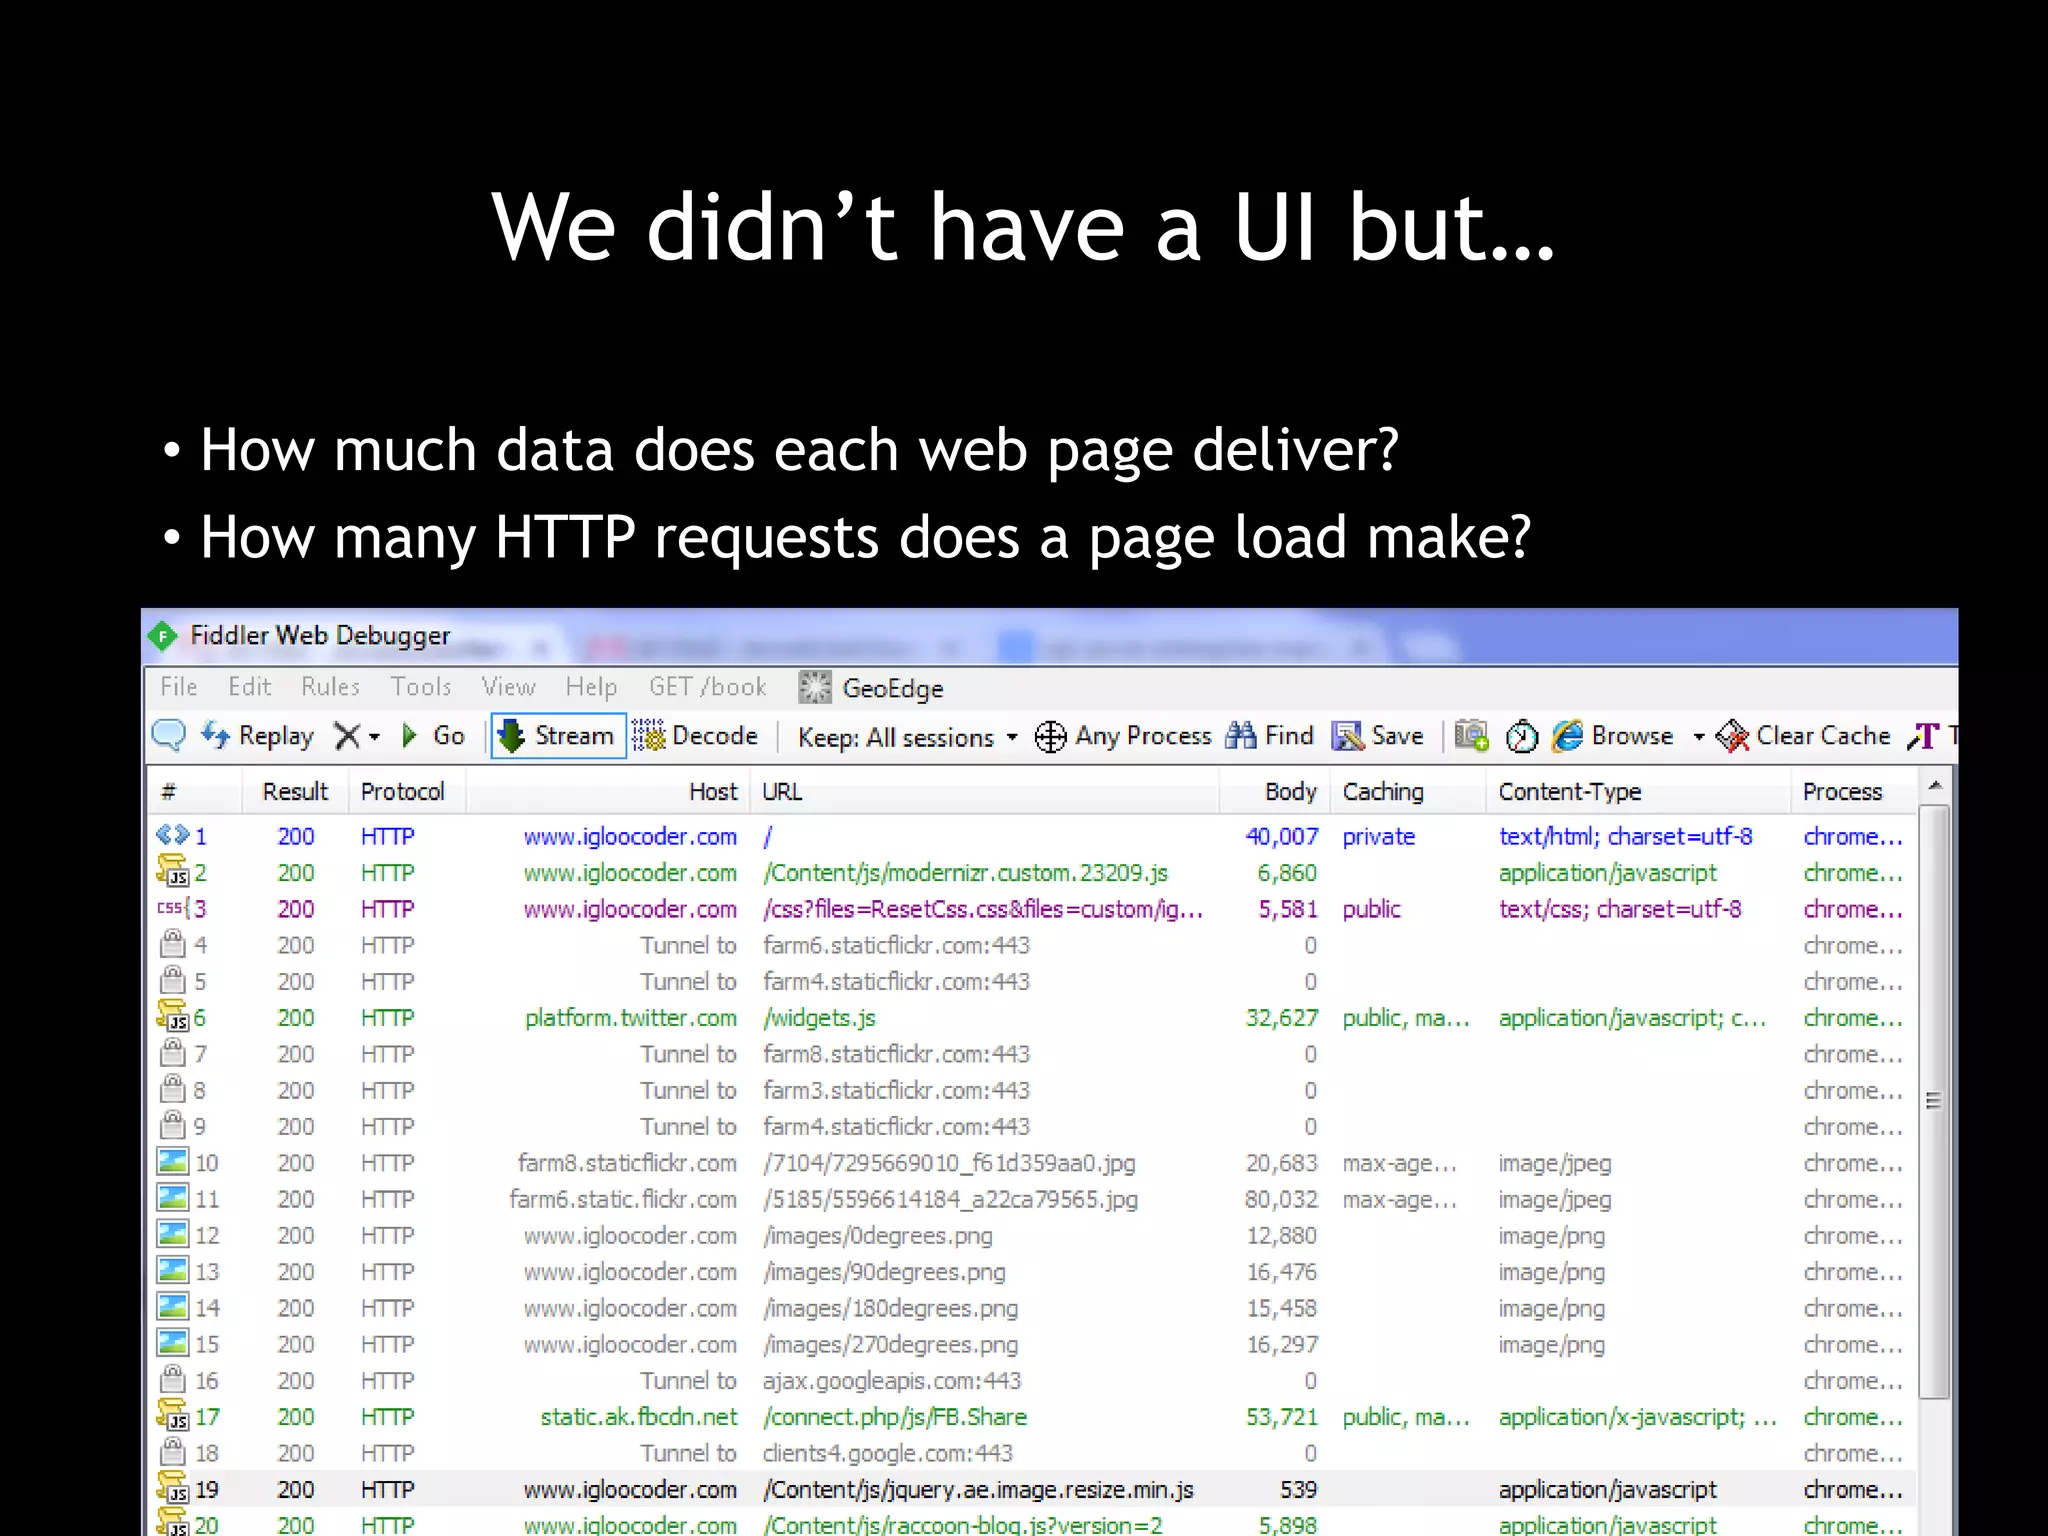
Task: Select session 6 JS script icon
Action: [x=173, y=1016]
